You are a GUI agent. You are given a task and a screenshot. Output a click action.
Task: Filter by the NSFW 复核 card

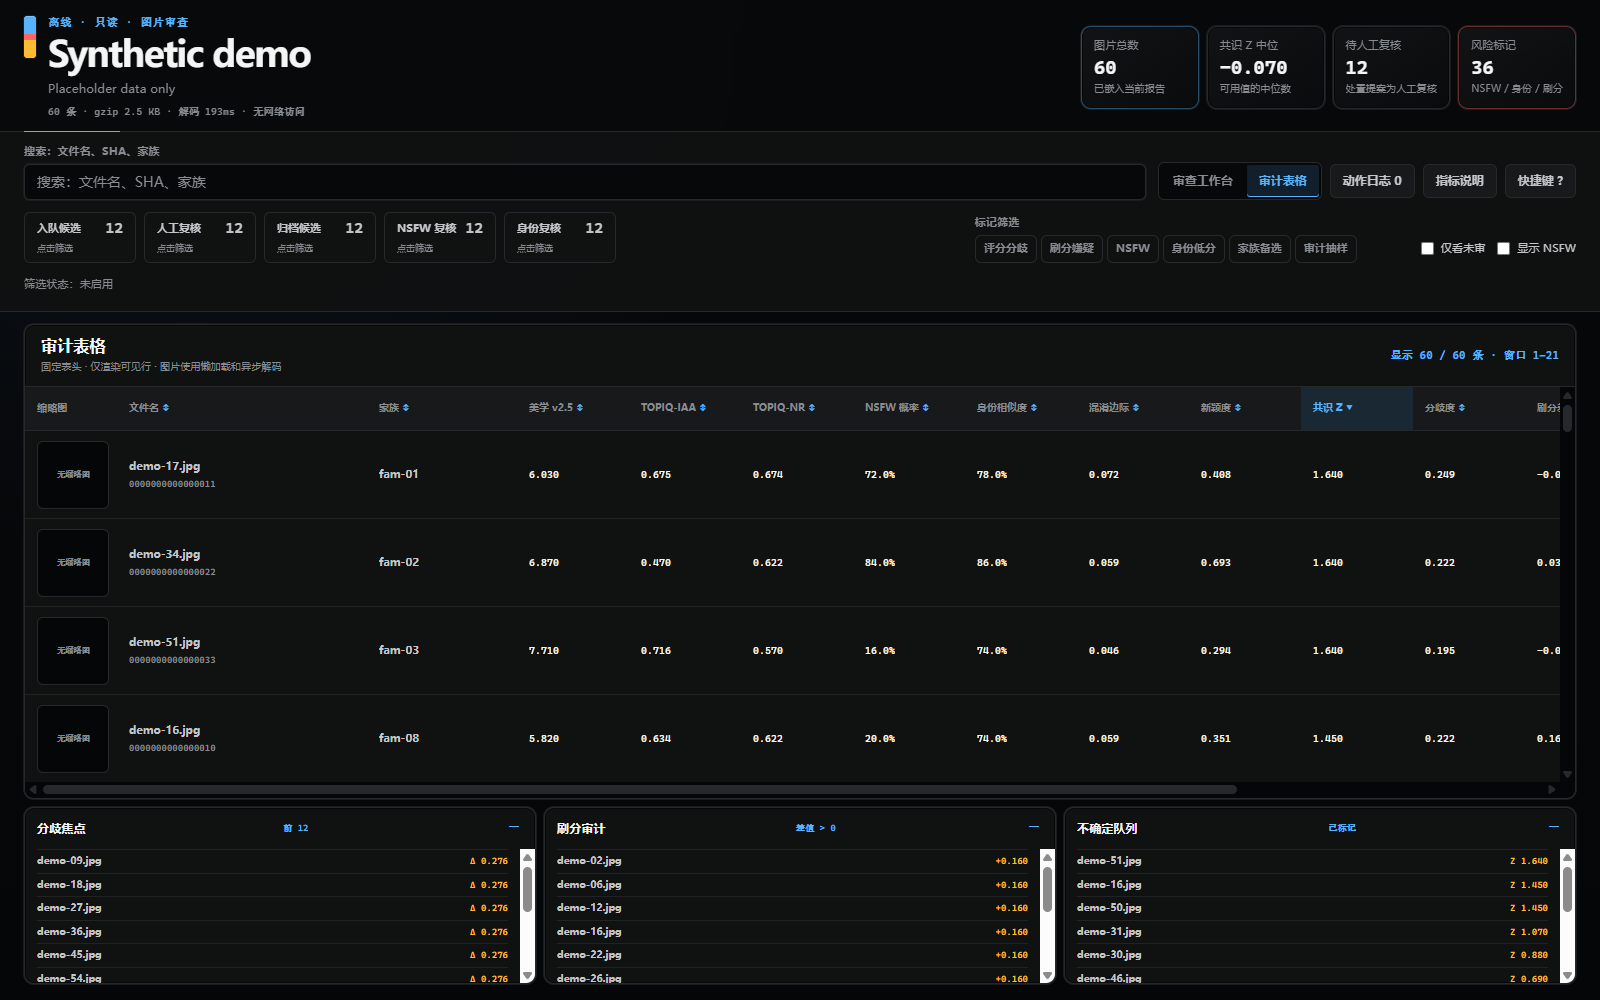coord(440,237)
